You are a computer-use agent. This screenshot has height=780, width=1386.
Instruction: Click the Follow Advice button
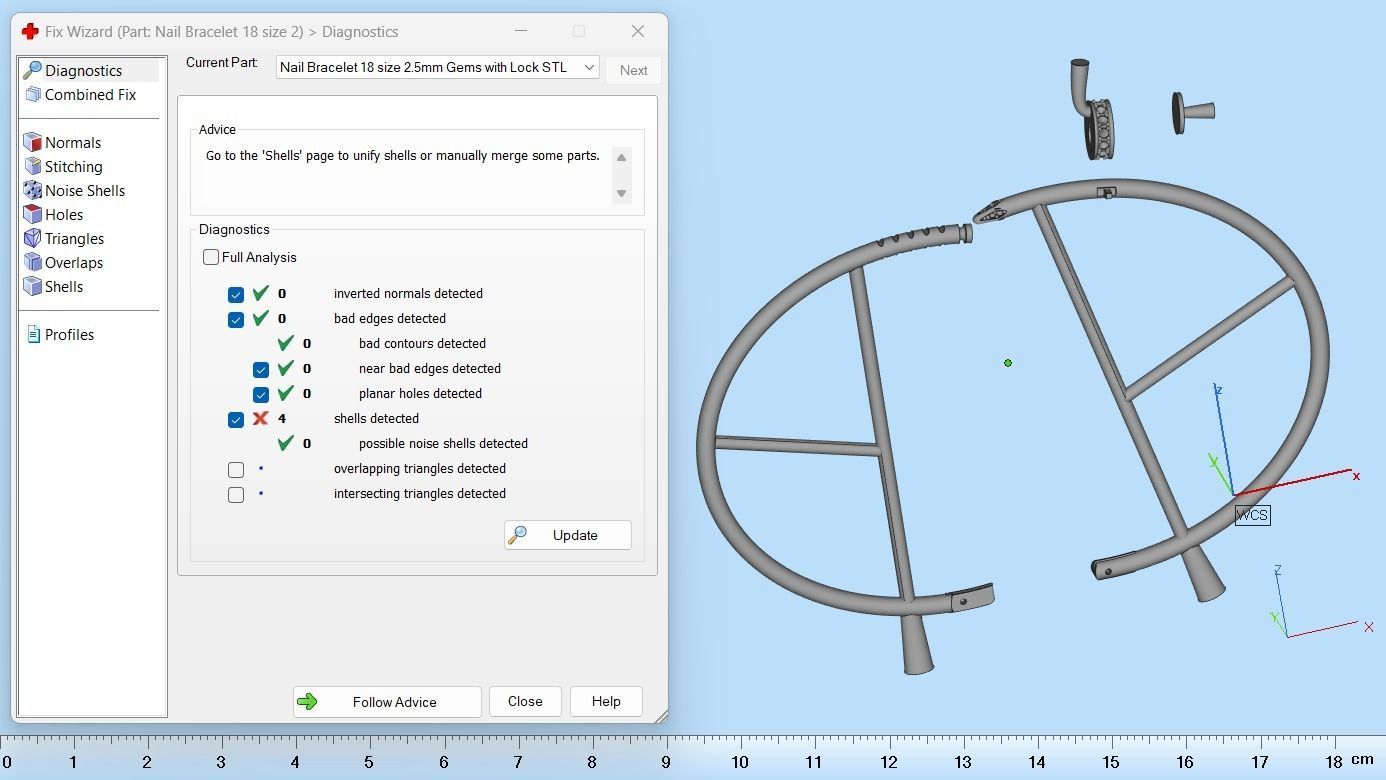click(387, 701)
